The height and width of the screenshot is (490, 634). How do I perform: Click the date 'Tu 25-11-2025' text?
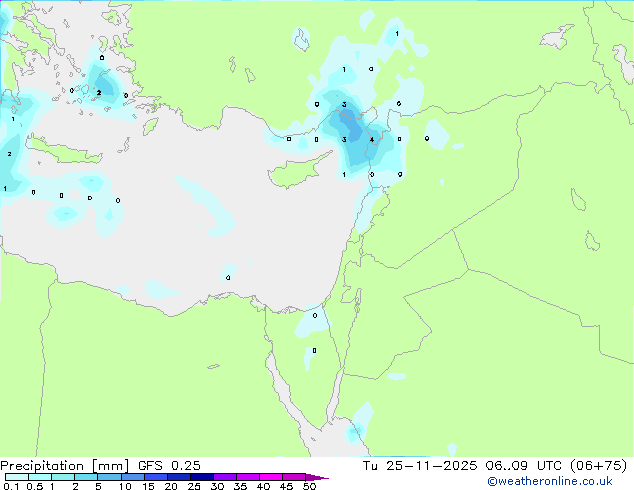(420, 466)
